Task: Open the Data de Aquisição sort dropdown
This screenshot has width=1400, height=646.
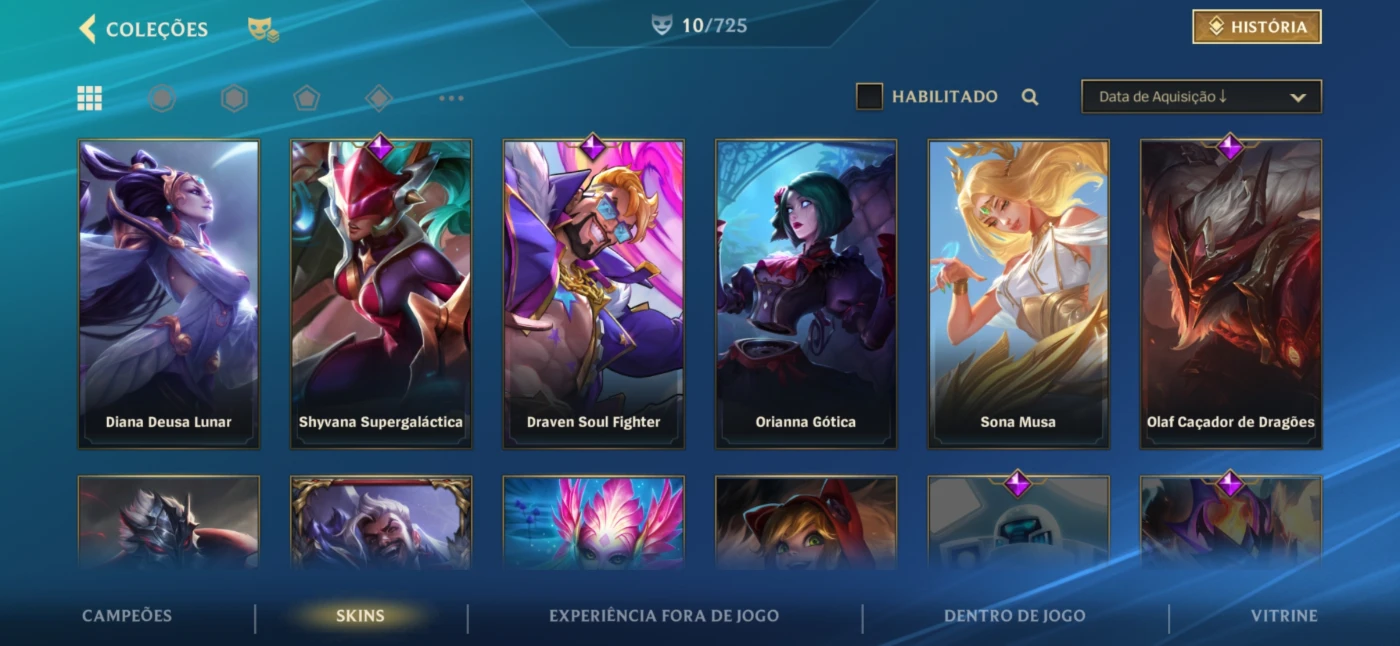Action: click(1201, 97)
